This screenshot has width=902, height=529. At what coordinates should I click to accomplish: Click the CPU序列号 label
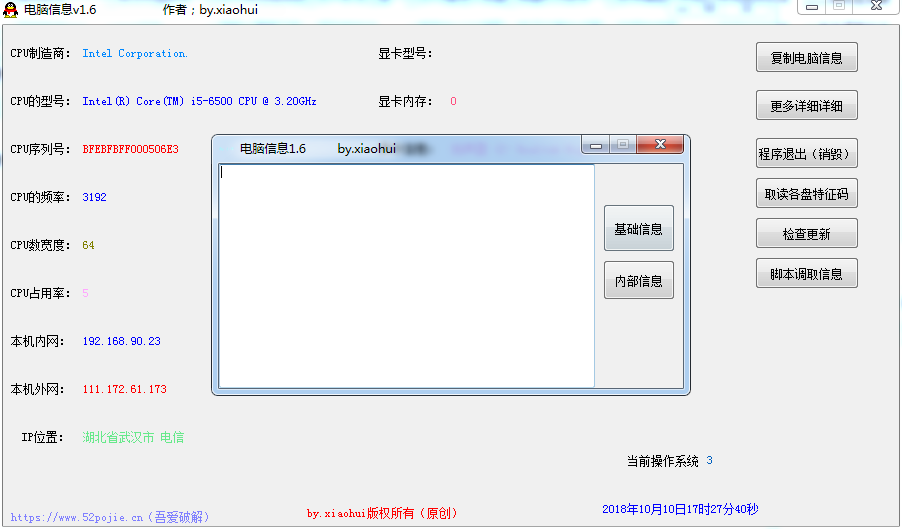tap(40, 150)
